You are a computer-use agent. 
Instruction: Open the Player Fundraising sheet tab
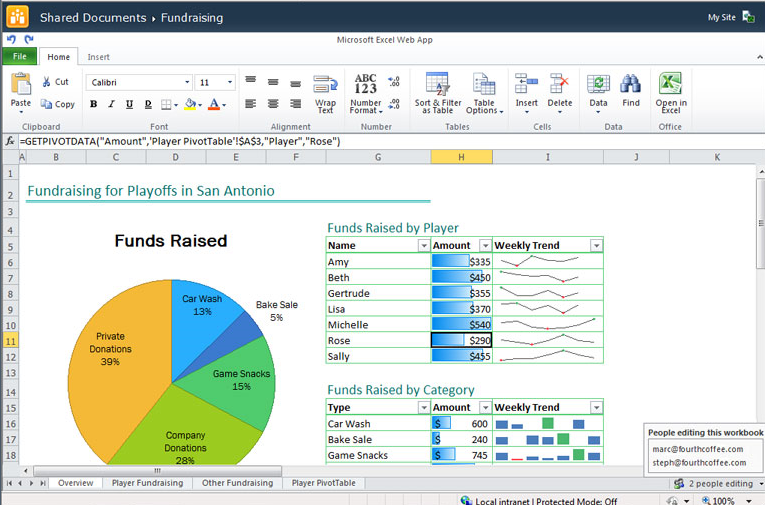click(147, 483)
